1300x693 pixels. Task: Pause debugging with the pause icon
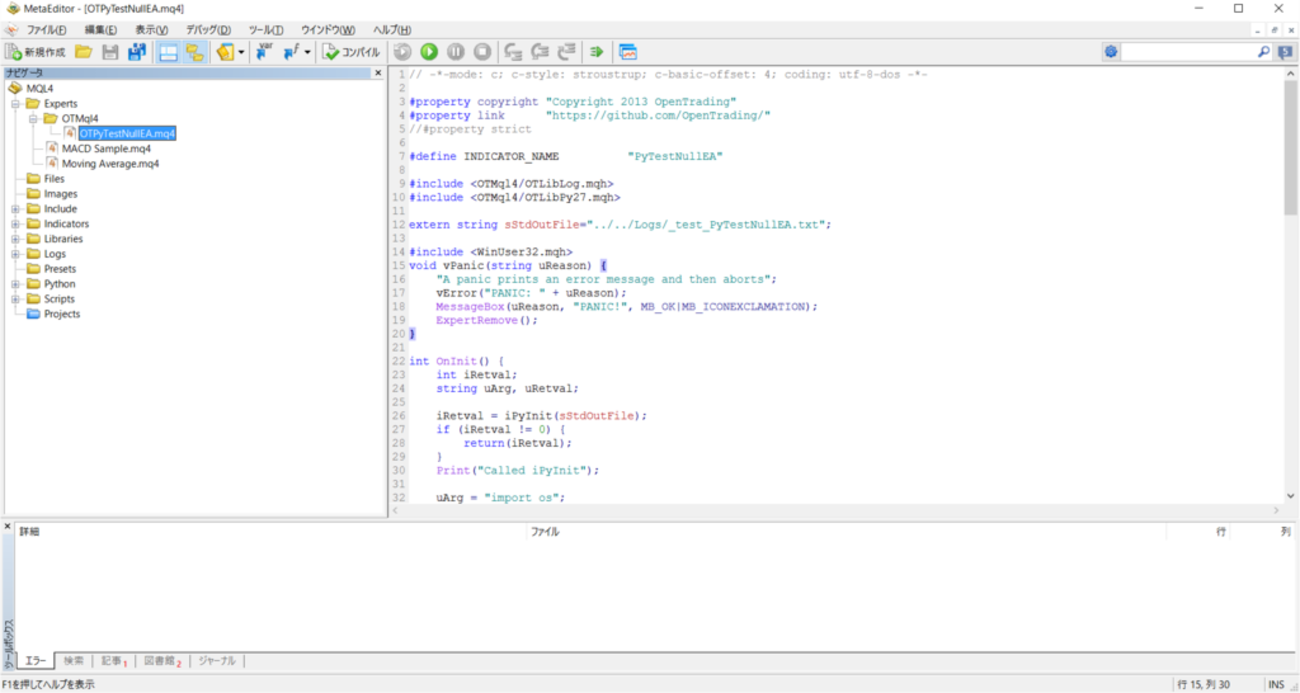coord(454,51)
